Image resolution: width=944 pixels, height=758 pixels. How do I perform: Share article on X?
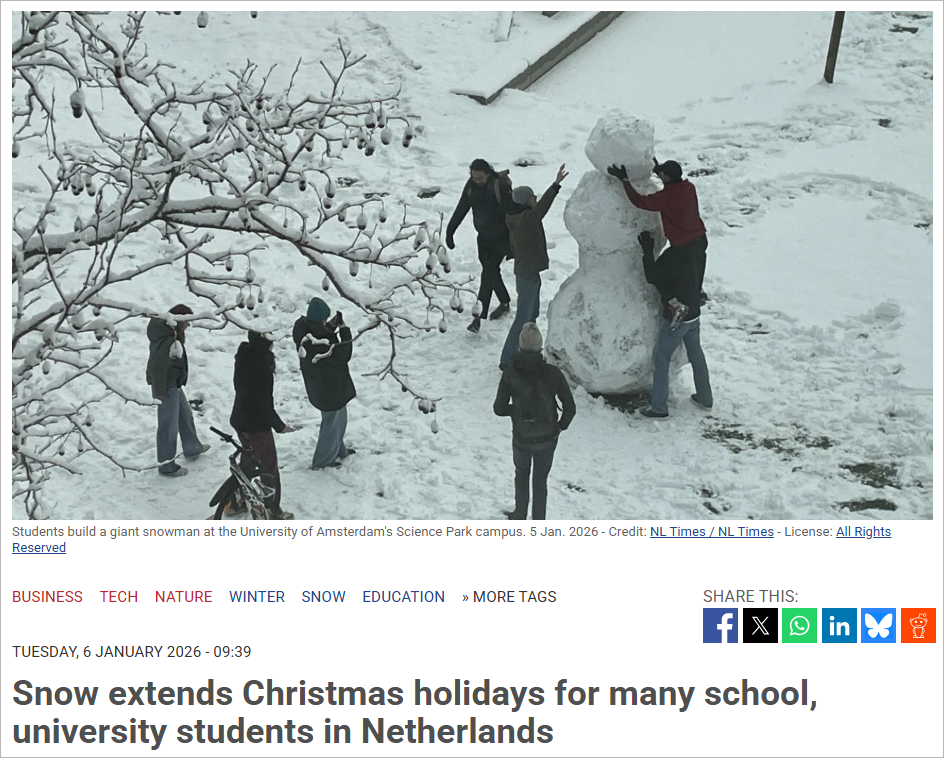[760, 626]
